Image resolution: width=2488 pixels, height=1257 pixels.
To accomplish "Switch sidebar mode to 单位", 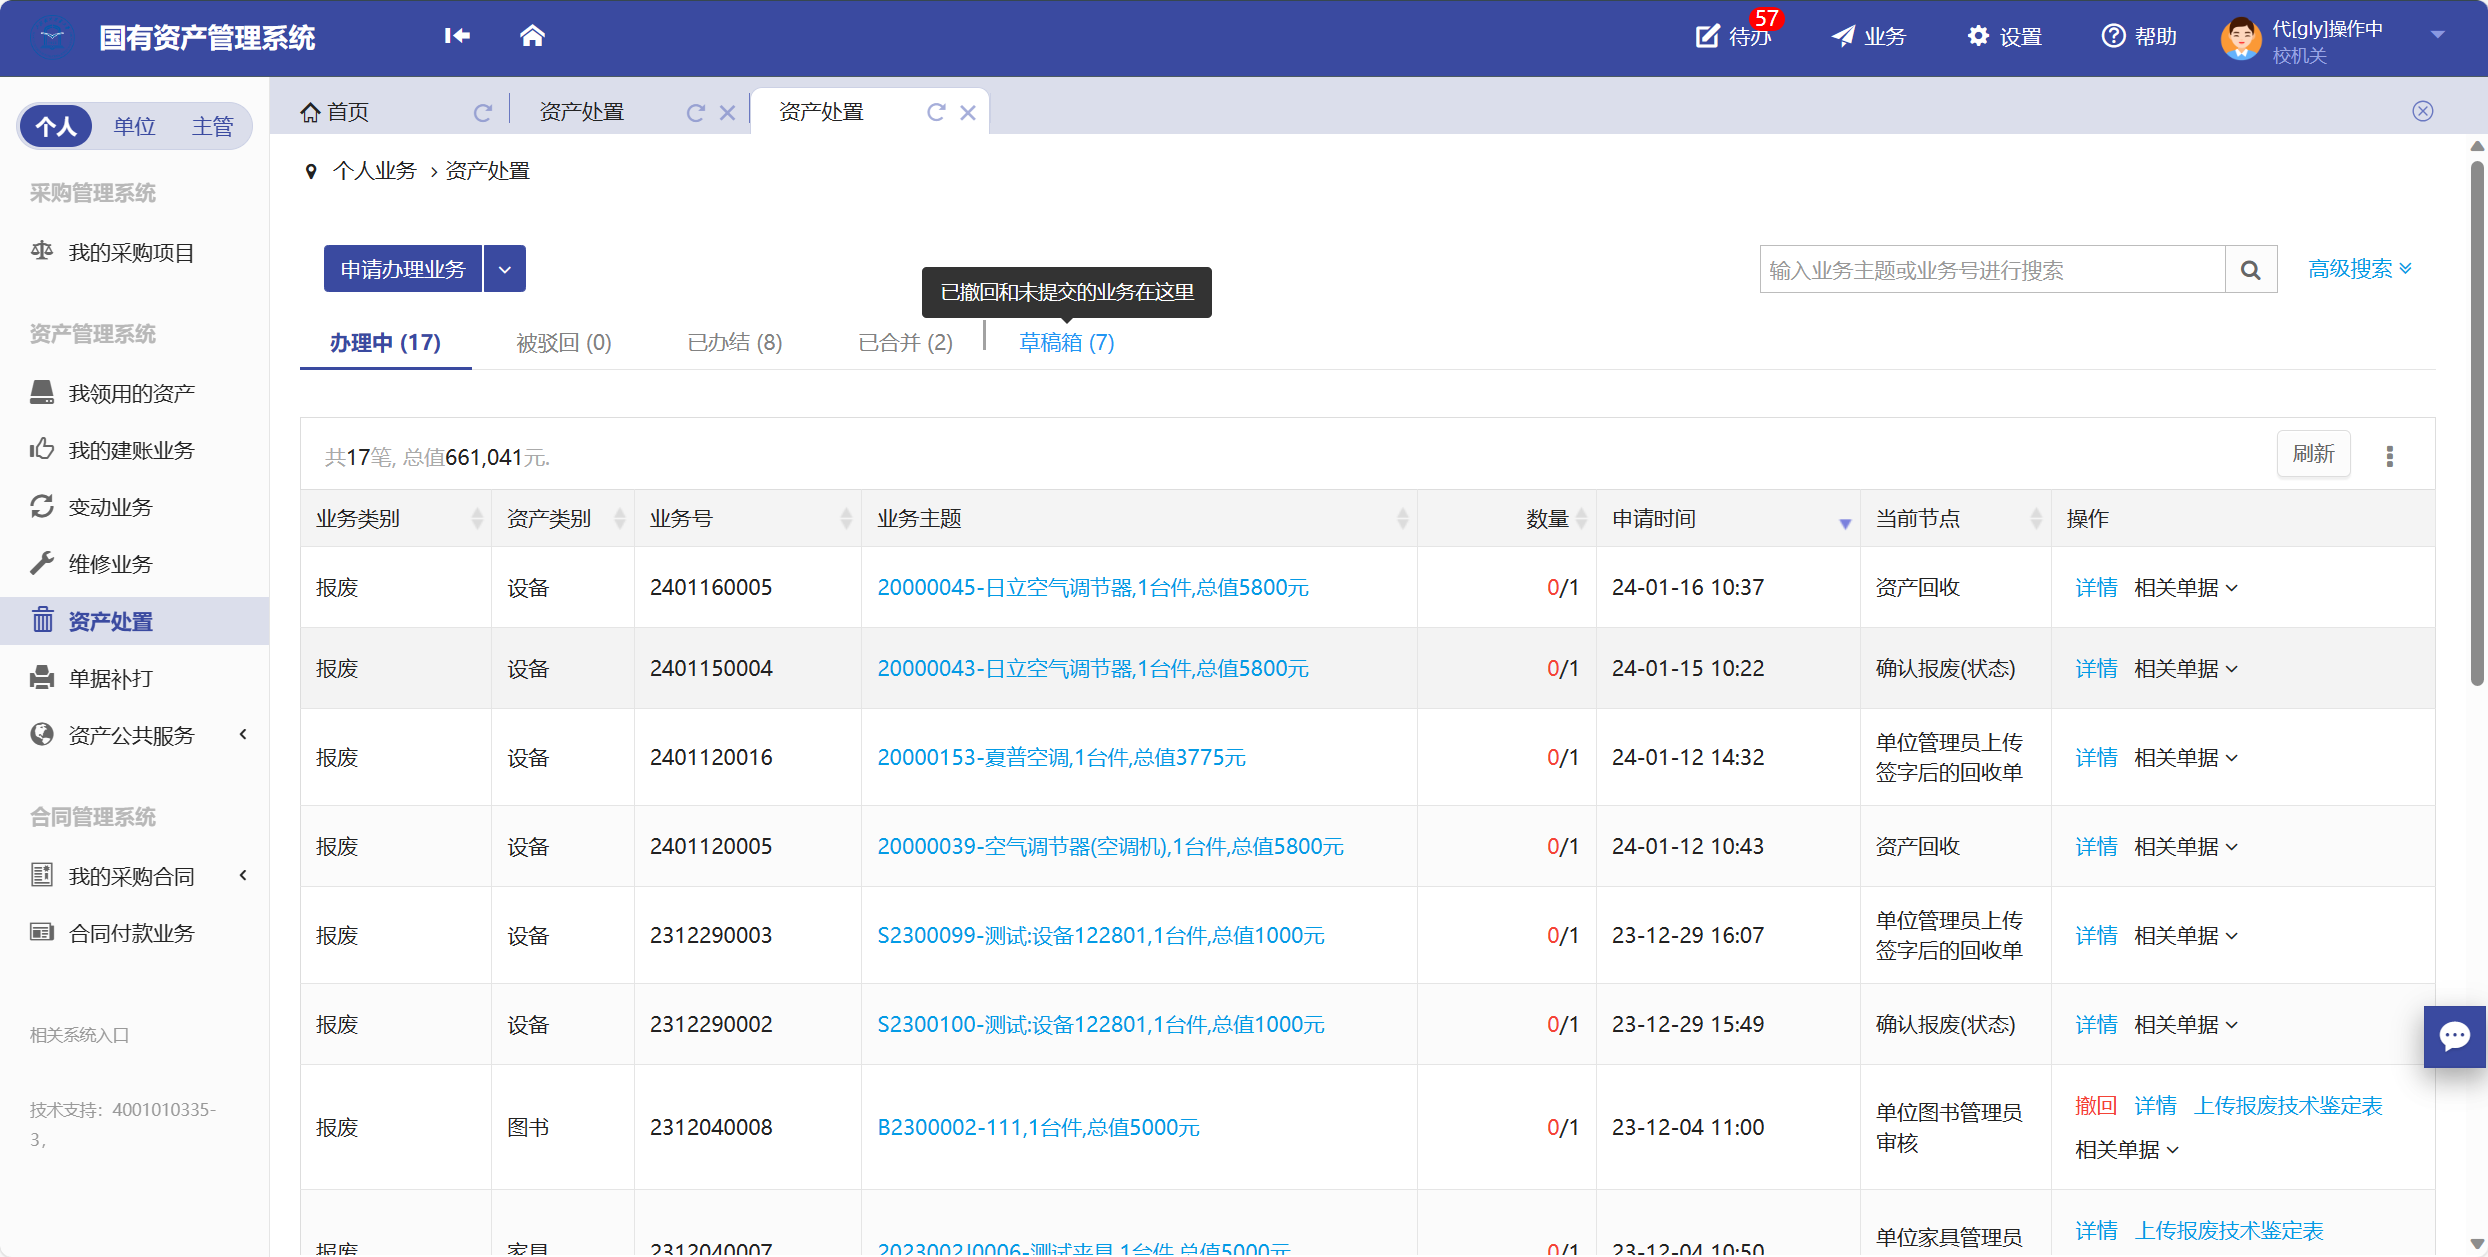I will [x=134, y=126].
